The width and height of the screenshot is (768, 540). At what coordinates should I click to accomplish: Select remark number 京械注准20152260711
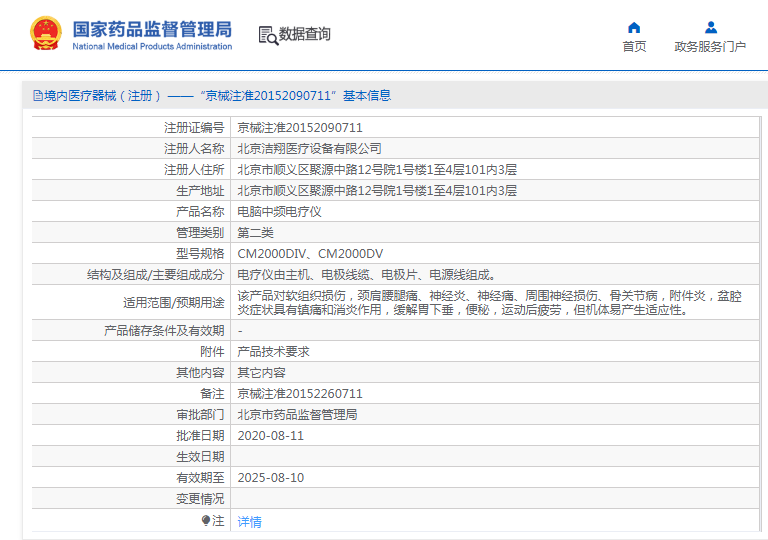[x=300, y=394]
